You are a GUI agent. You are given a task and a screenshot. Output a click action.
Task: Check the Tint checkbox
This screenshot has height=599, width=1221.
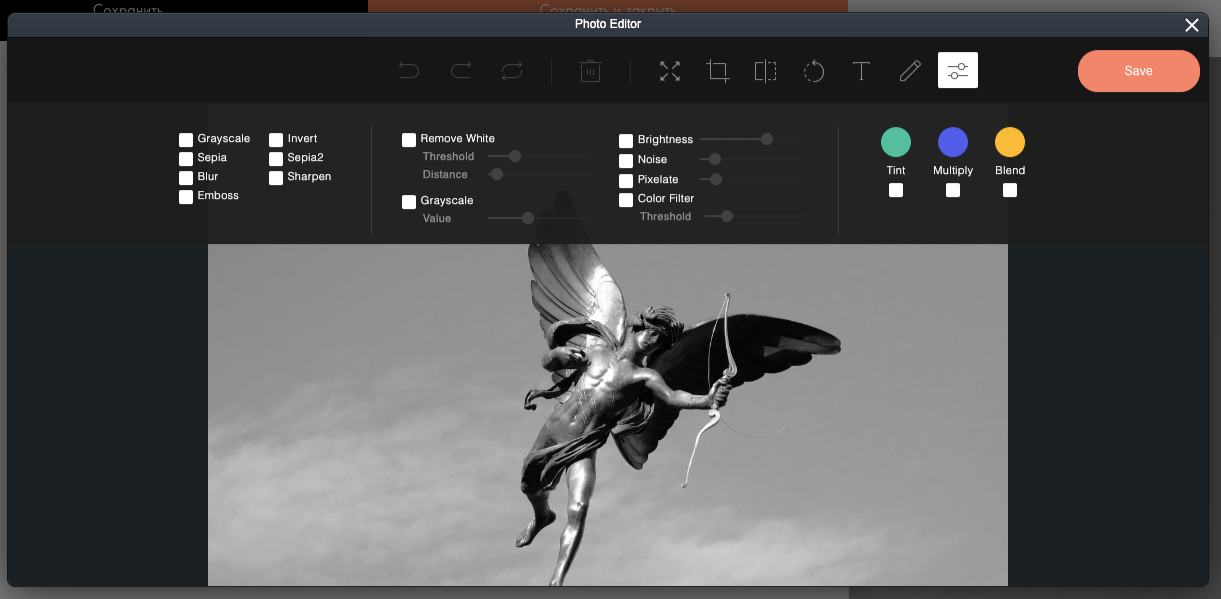896,190
